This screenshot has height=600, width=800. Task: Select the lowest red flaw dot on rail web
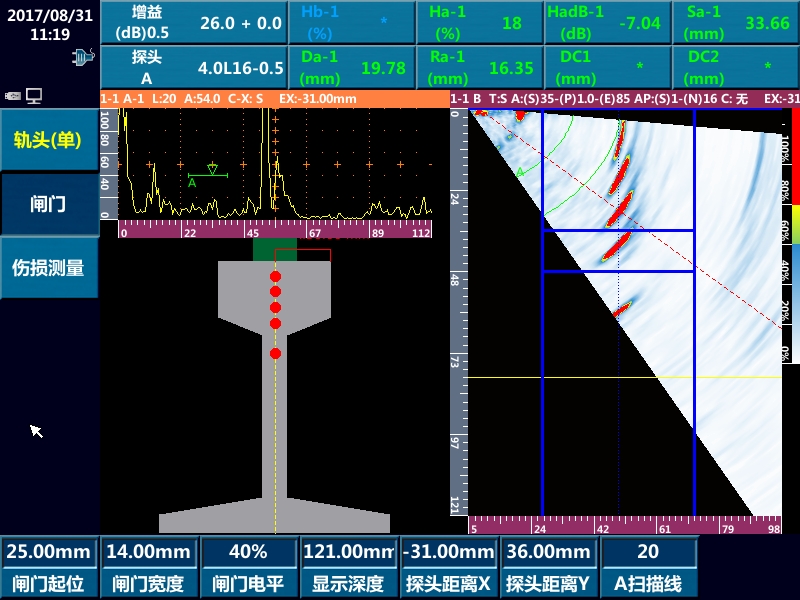pyautogui.click(x=275, y=353)
